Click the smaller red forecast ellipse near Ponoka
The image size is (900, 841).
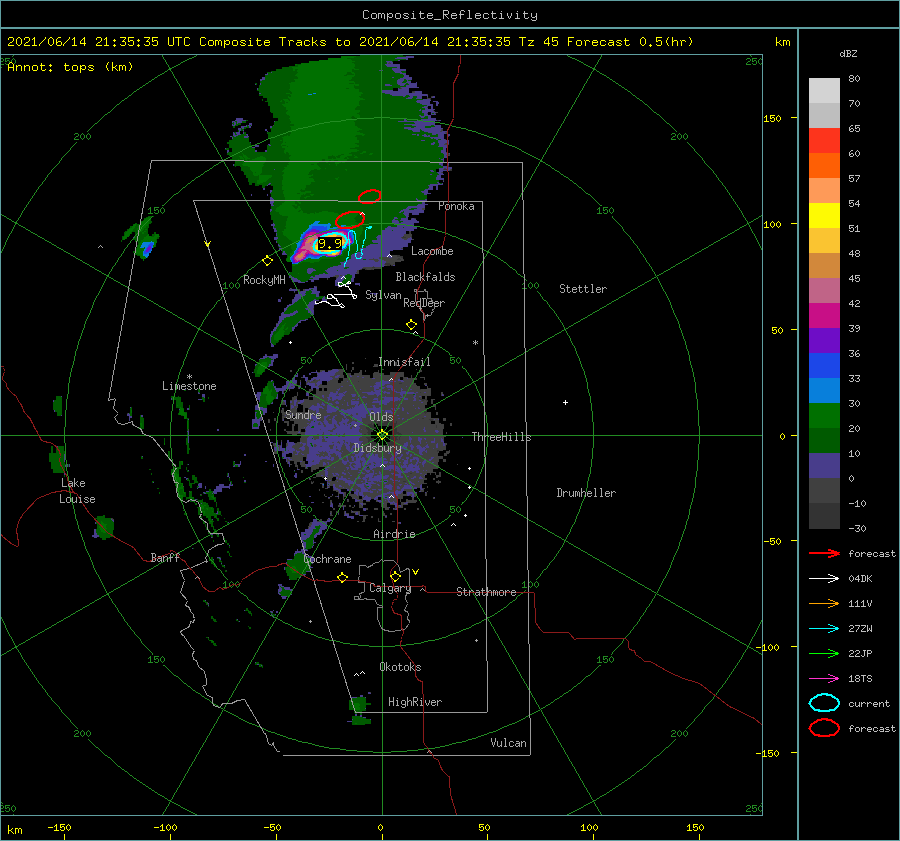369,196
